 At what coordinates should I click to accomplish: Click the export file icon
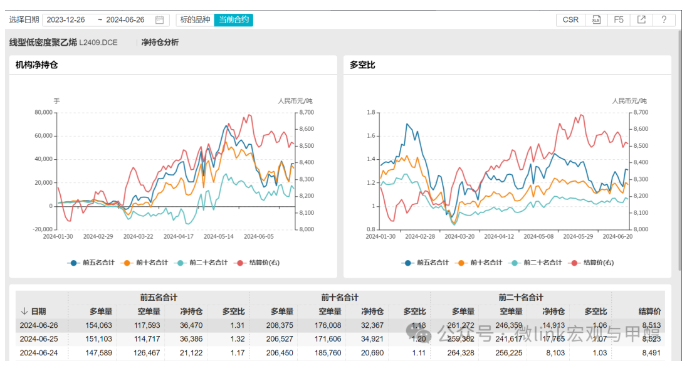596,20
